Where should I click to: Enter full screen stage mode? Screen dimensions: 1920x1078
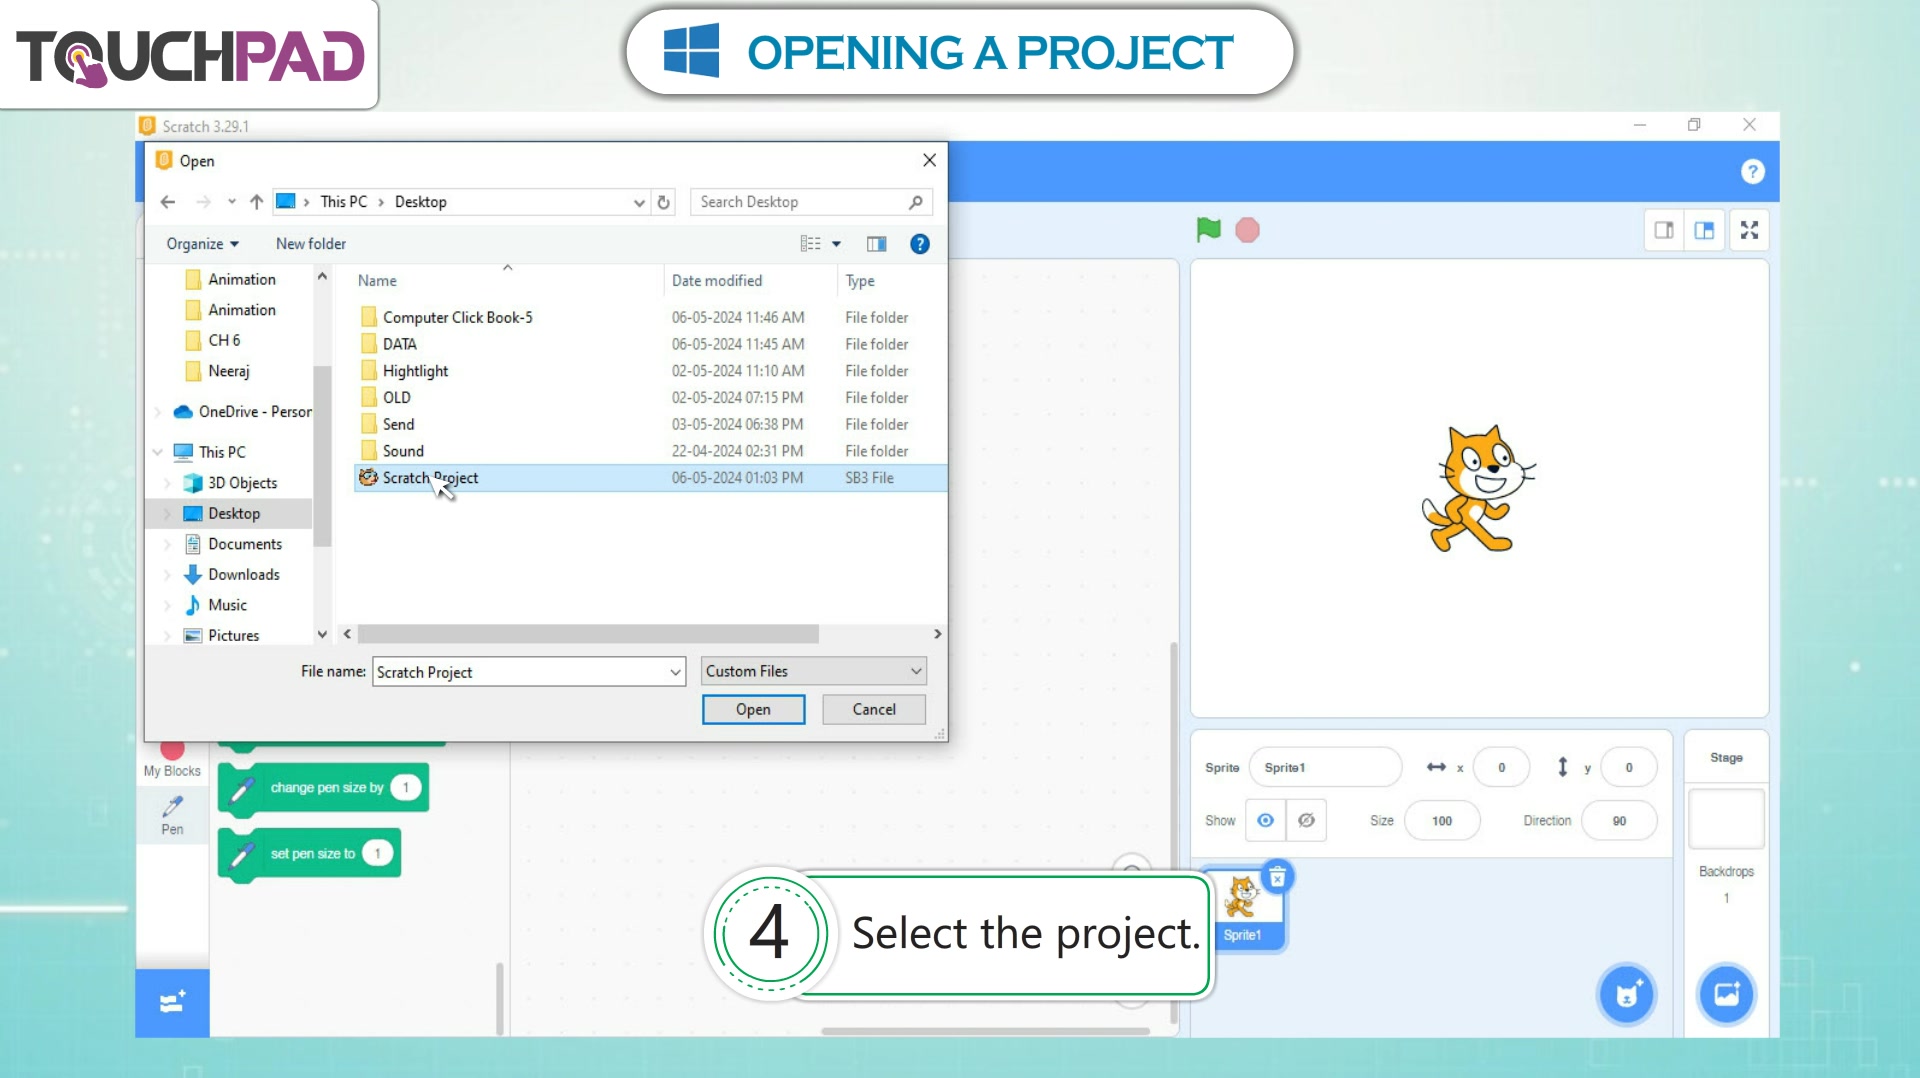pyautogui.click(x=1749, y=230)
